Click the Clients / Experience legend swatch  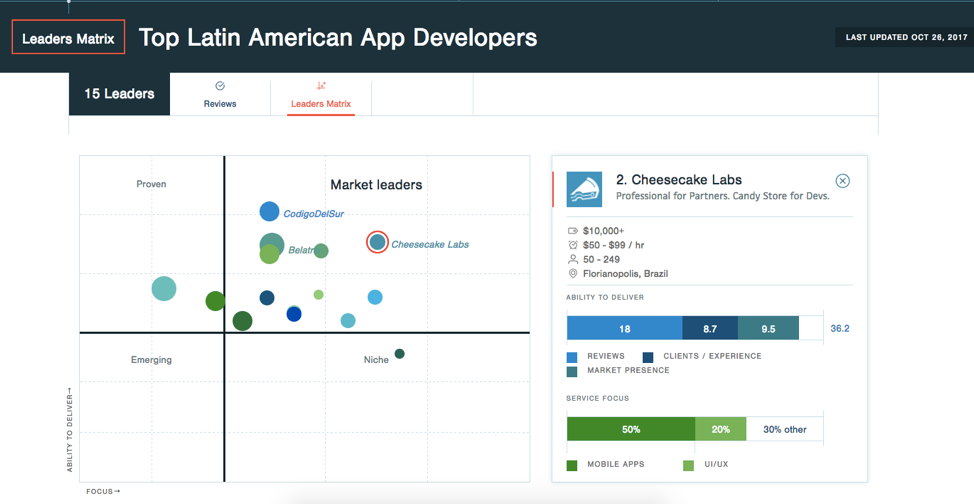[x=648, y=357]
